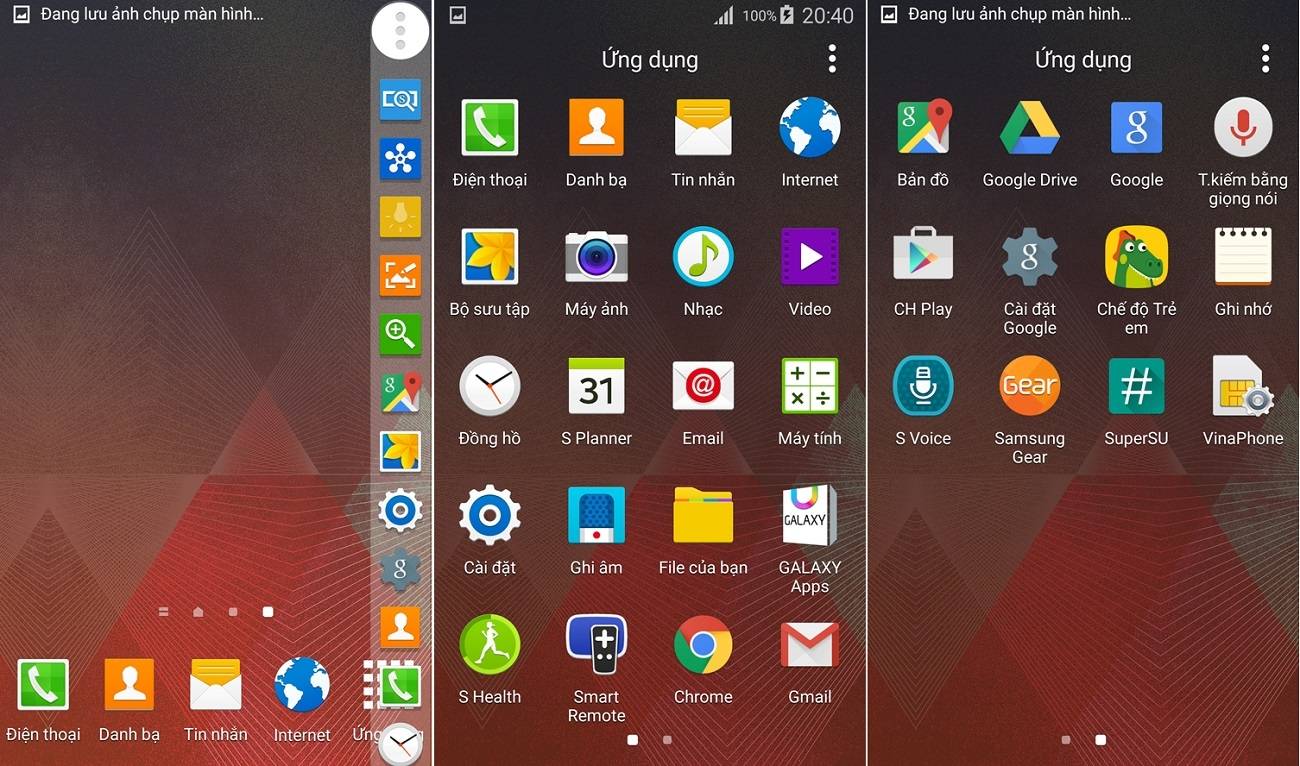Viewport: 1300px width, 766px height.
Task: Launch the Ghi âm voice recorder
Action: 596,516
